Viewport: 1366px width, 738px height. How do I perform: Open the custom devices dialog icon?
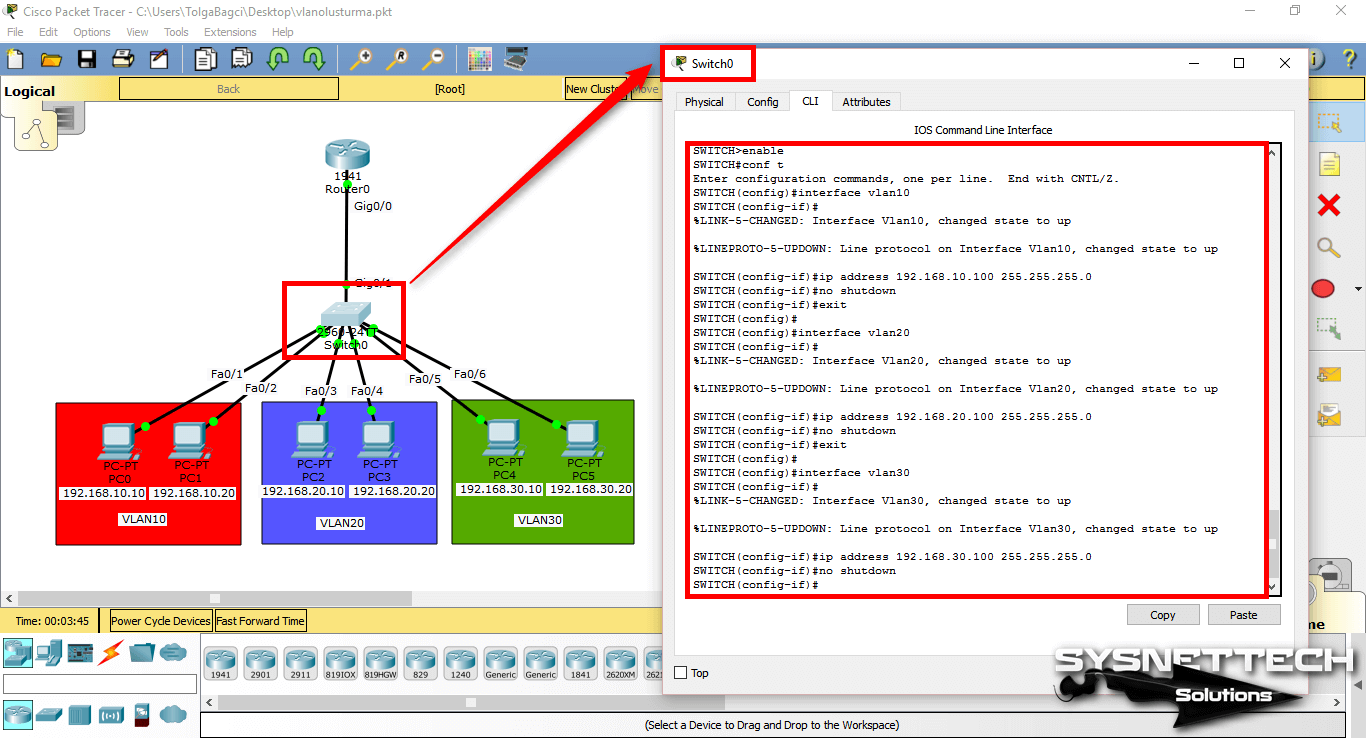516,59
